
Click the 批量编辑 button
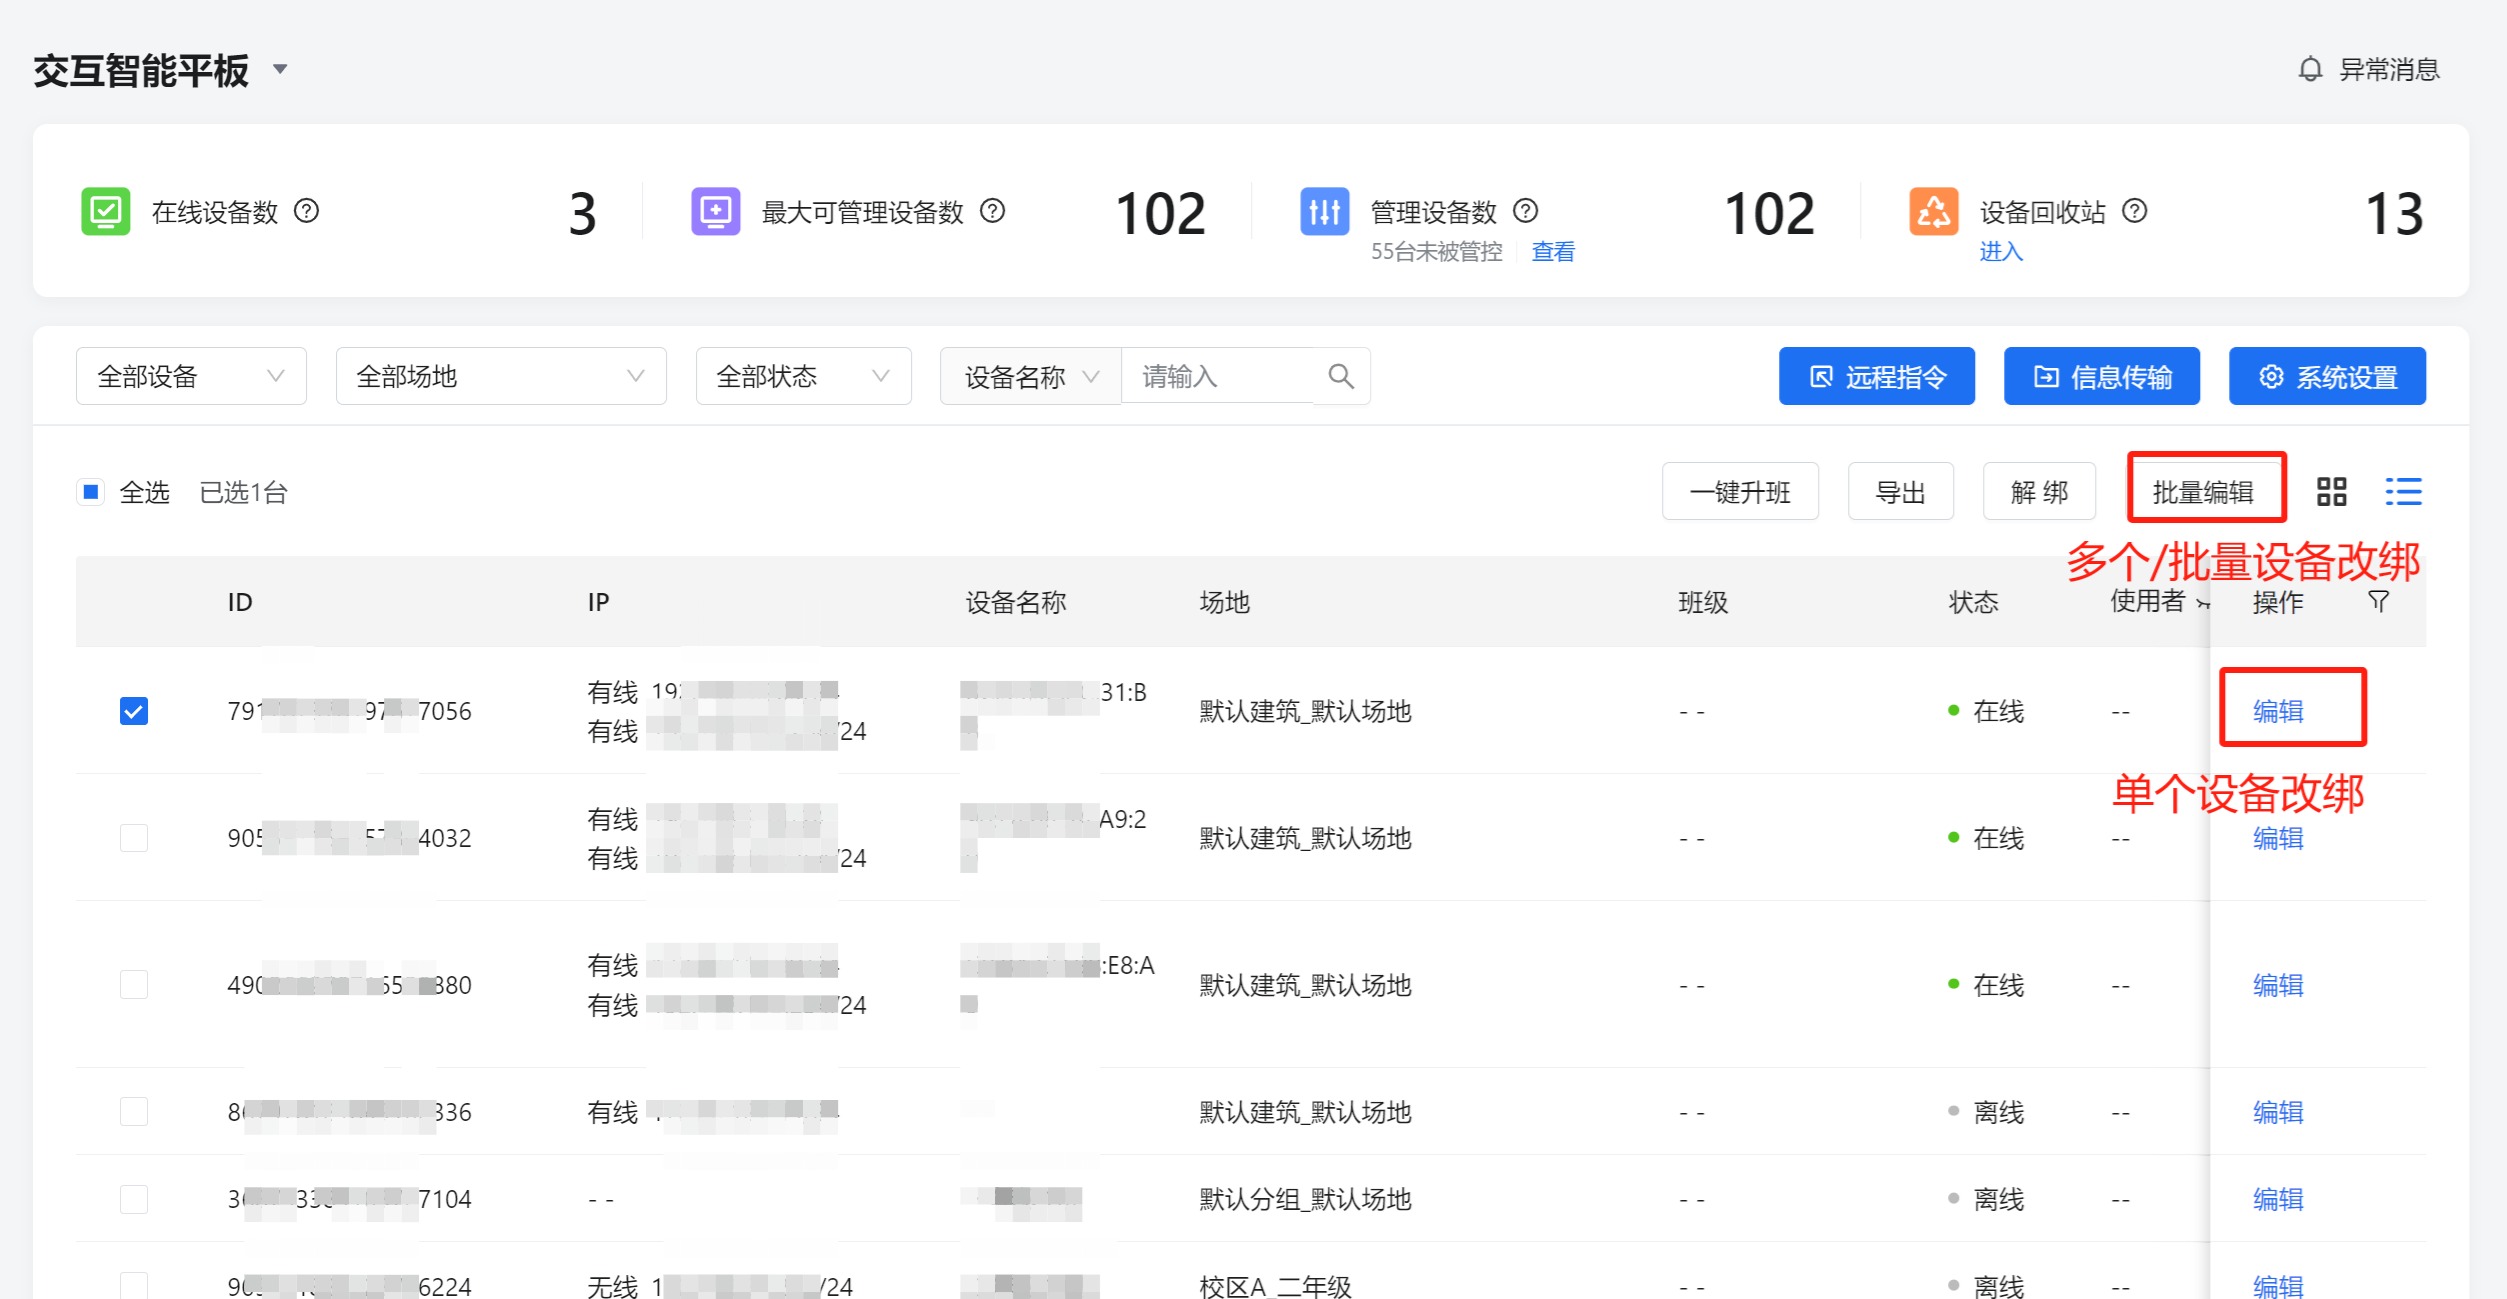[2204, 491]
